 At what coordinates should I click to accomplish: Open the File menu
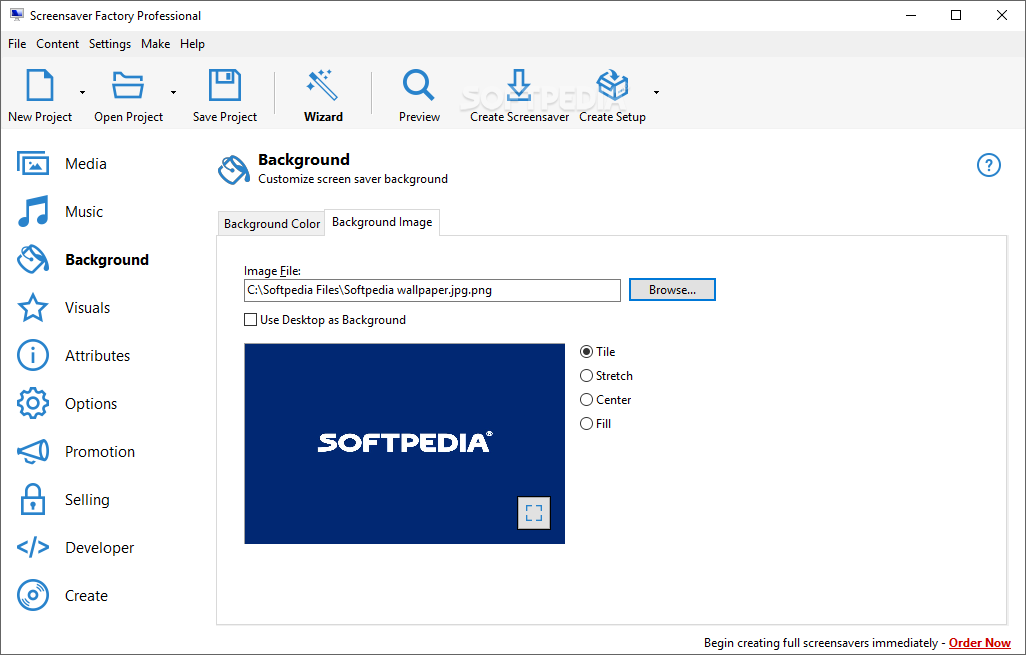pyautogui.click(x=17, y=44)
